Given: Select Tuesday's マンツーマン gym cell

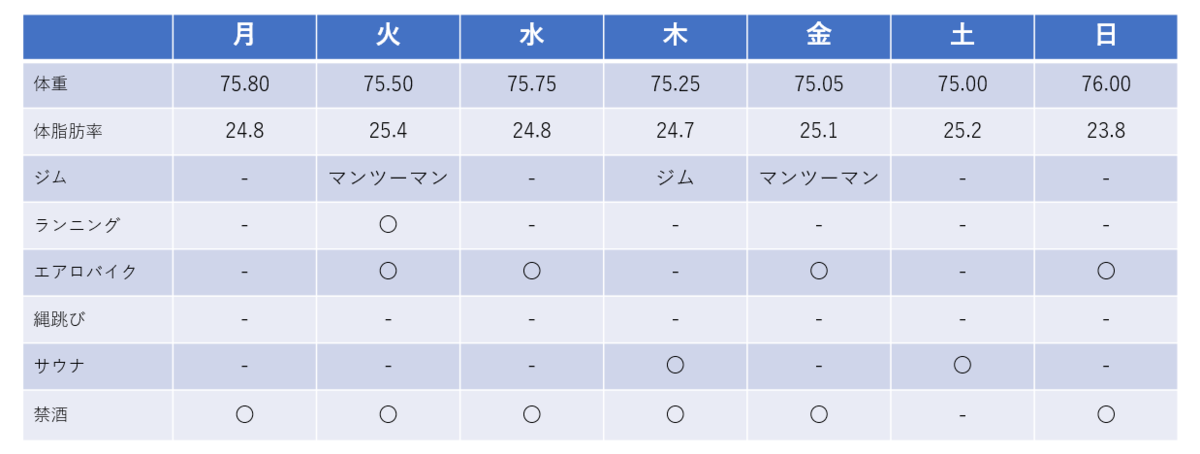Looking at the screenshot, I should click(388, 178).
